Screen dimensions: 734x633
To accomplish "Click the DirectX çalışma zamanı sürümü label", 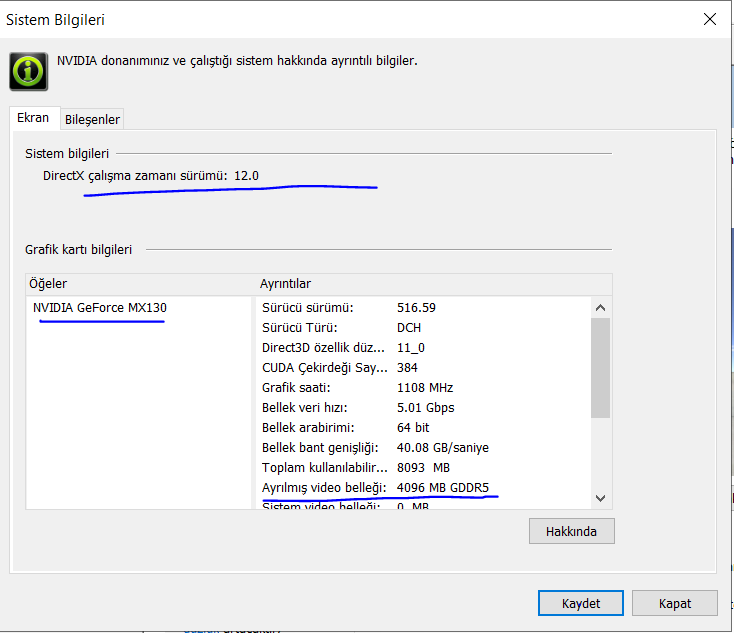I will 135,176.
